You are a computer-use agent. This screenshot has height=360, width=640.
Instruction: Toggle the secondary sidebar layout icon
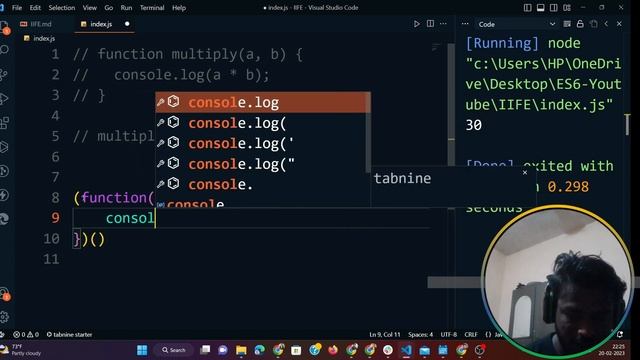click(x=553, y=8)
